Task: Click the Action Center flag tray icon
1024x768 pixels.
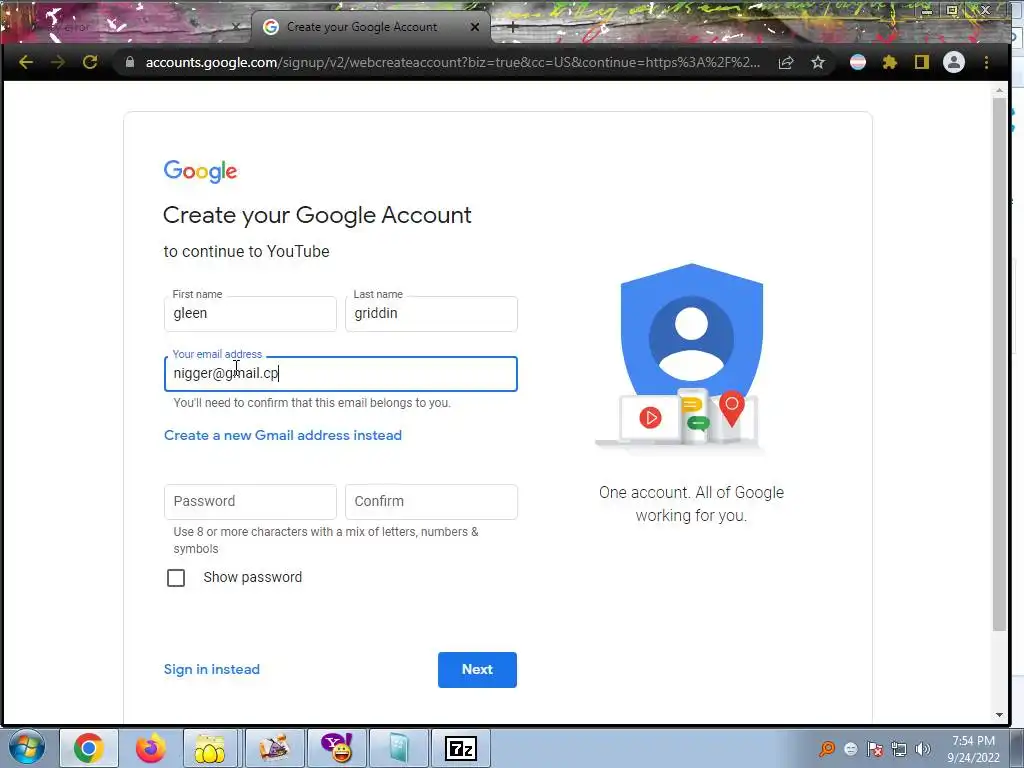Action: (x=874, y=748)
